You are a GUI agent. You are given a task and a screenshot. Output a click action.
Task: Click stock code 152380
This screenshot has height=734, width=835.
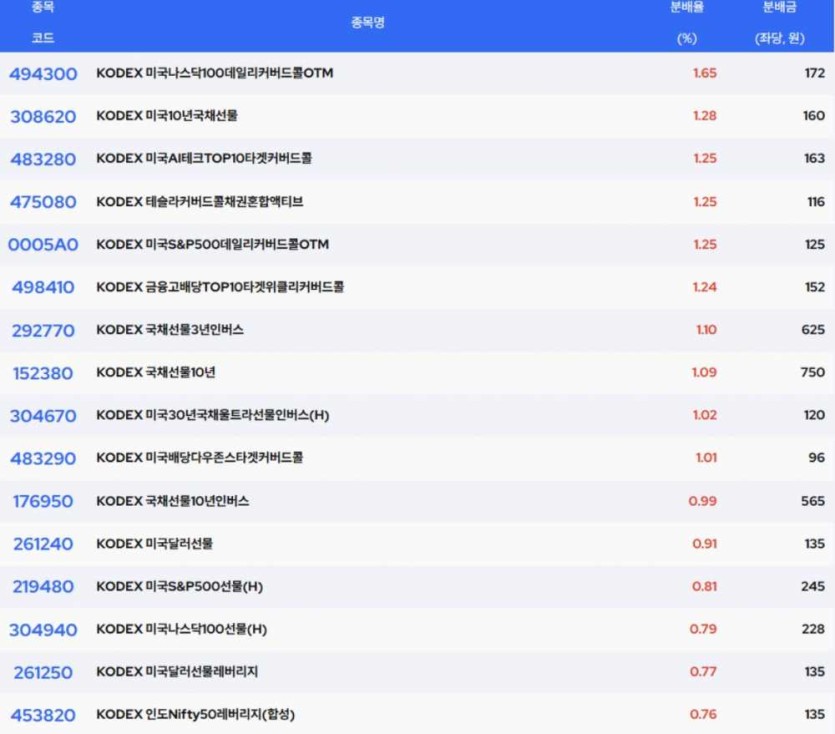point(43,373)
